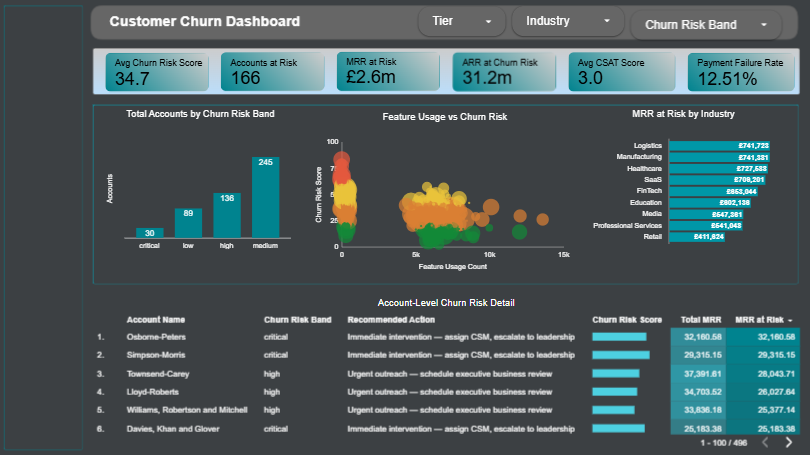Viewport: 810px width, 455px height.
Task: Click the Customer Churn Dashboard title
Action: 205,21
